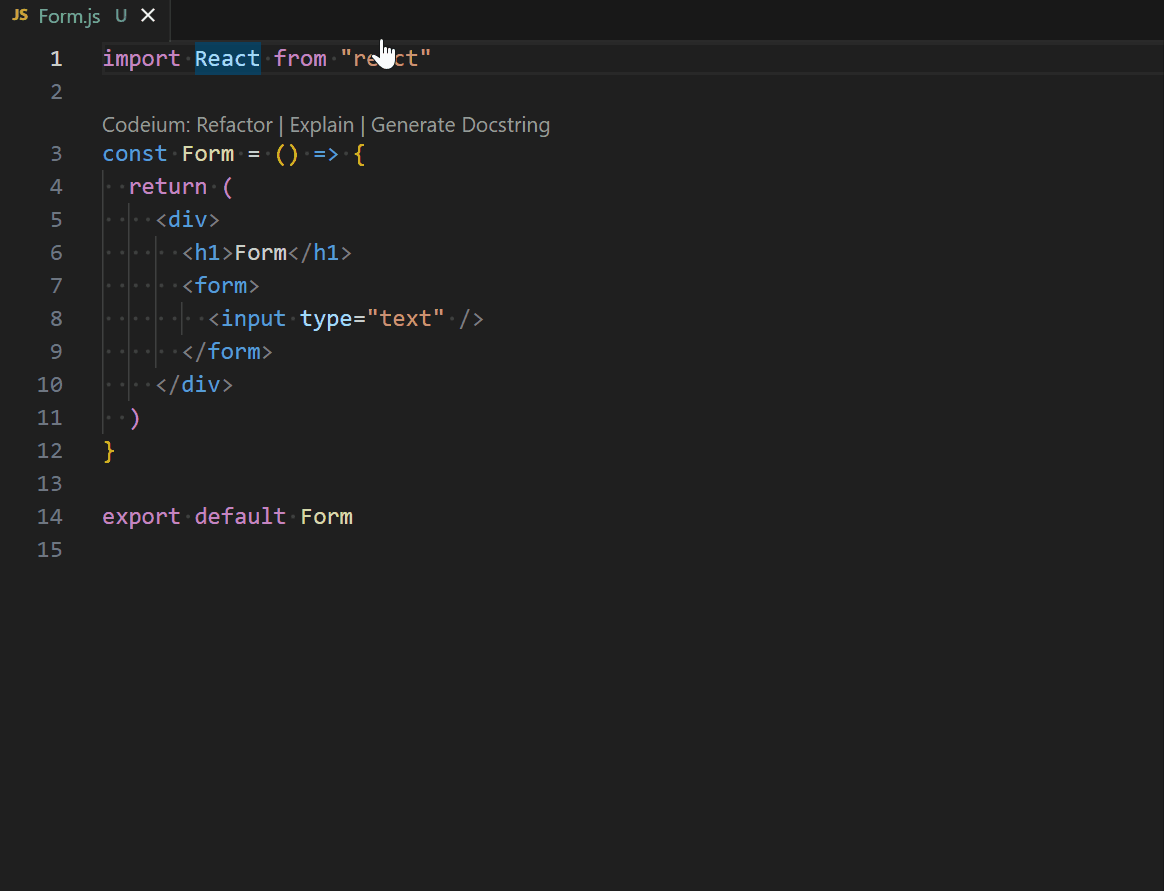This screenshot has width=1164, height=891.
Task: Click the highlighted React import word
Action: 227,58
